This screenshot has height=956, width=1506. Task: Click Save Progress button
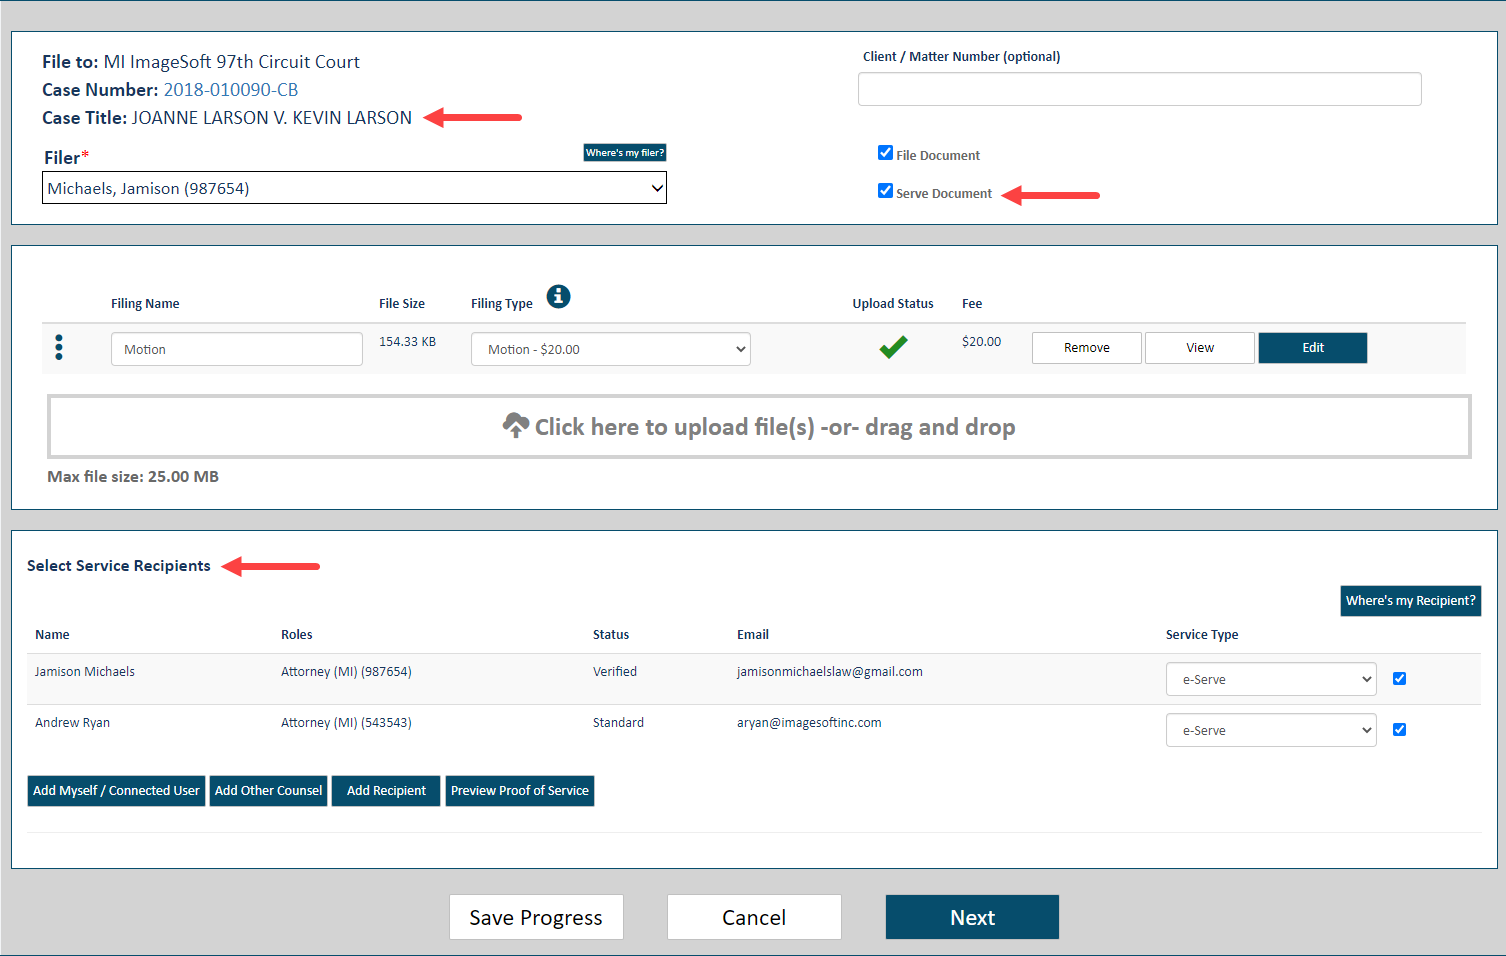[x=536, y=917]
